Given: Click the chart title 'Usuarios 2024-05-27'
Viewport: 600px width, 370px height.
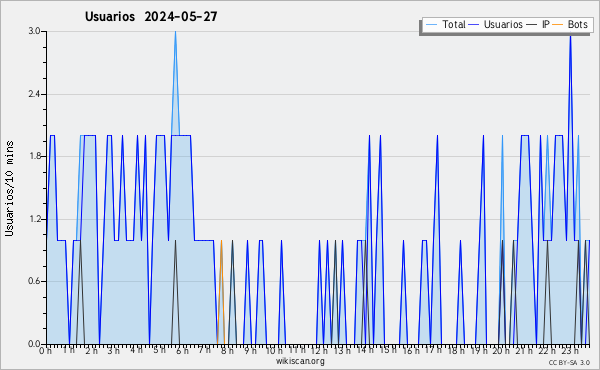Looking at the screenshot, I should [x=151, y=17].
